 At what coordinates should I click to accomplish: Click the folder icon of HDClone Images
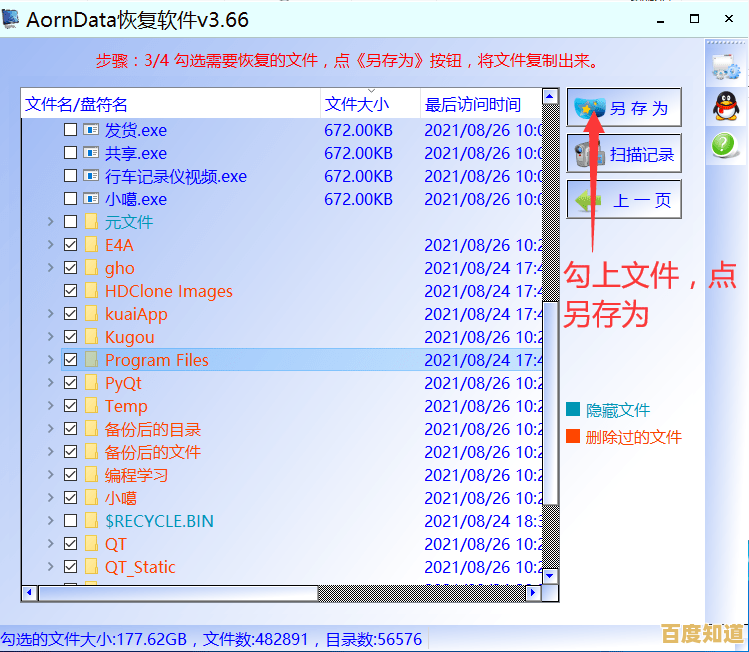(x=91, y=290)
